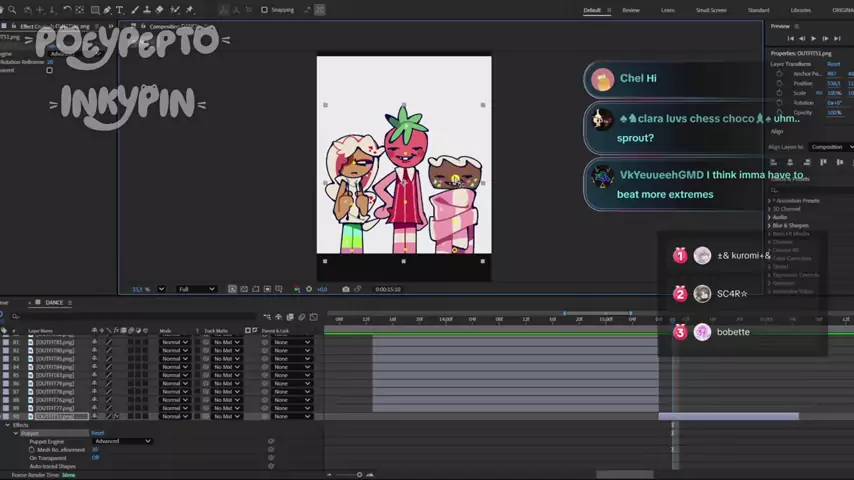Take a snapshot with camera icon
Image resolution: width=854 pixels, height=480 pixels.
click(x=346, y=289)
